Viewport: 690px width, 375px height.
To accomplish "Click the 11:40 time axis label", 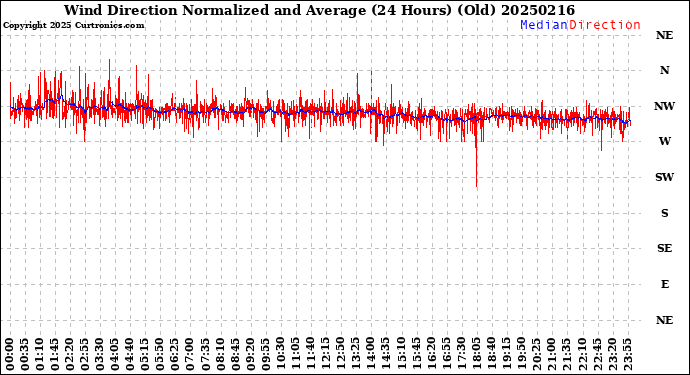I will pos(311,354).
